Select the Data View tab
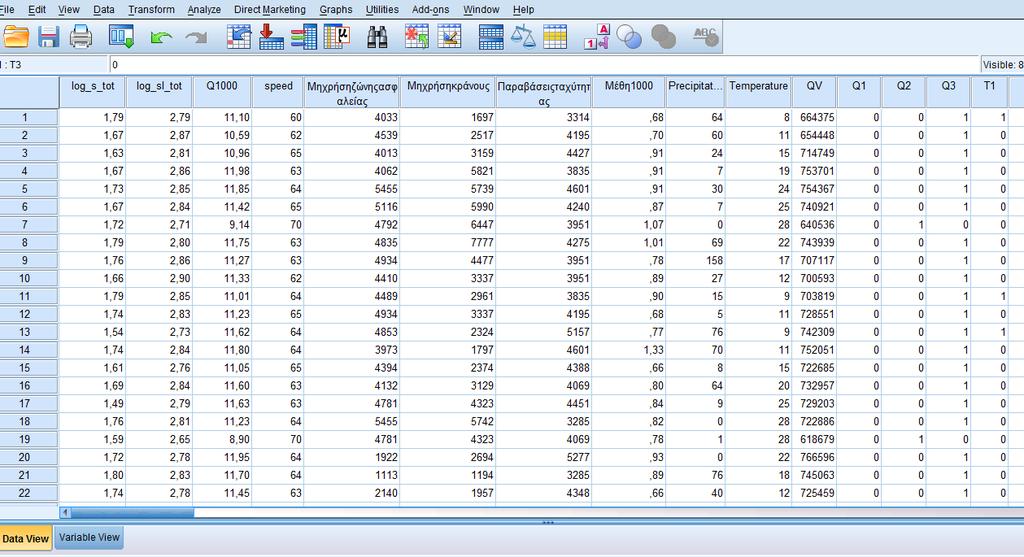This screenshot has height=557, width=1024. [x=25, y=539]
